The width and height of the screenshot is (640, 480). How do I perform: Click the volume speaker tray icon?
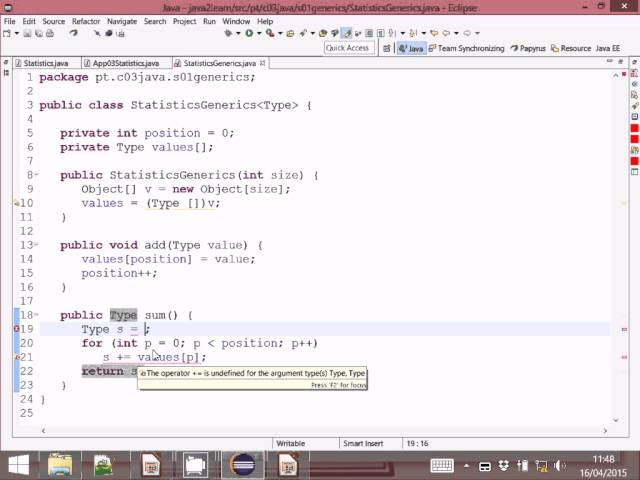(559, 465)
